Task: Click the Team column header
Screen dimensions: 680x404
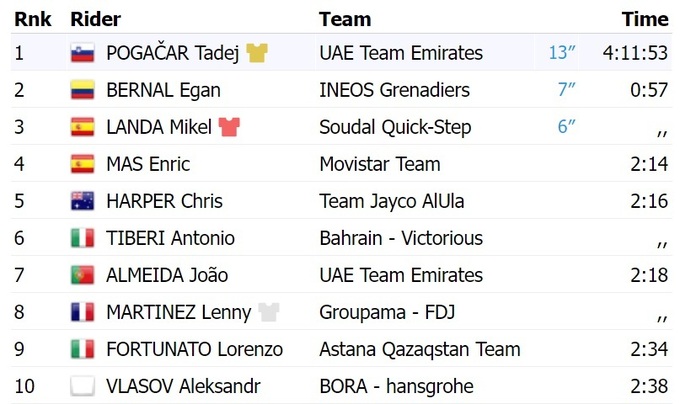Action: [344, 19]
